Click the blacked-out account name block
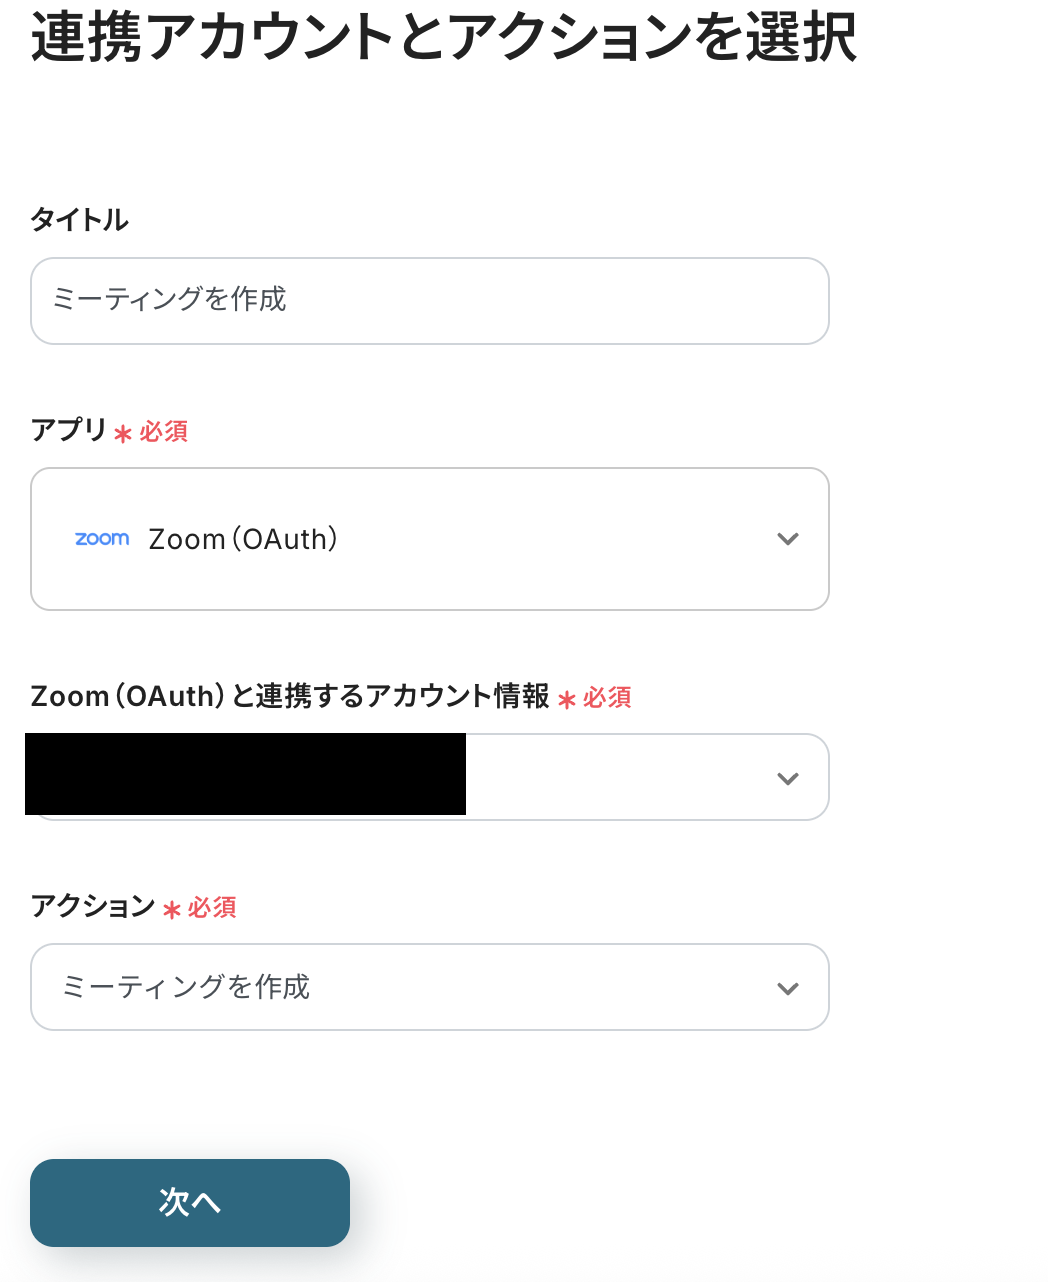1048x1282 pixels. (245, 774)
